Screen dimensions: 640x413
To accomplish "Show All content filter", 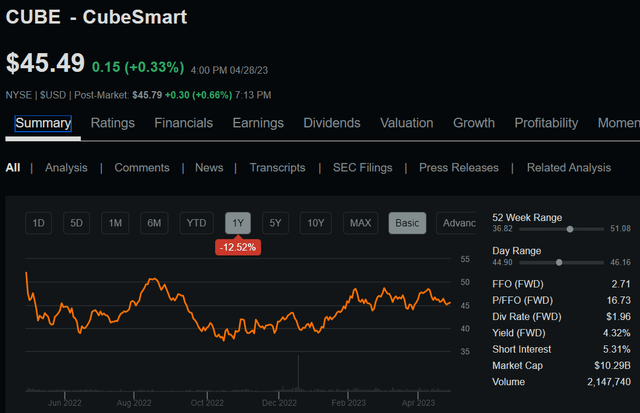I will pos(13,168).
